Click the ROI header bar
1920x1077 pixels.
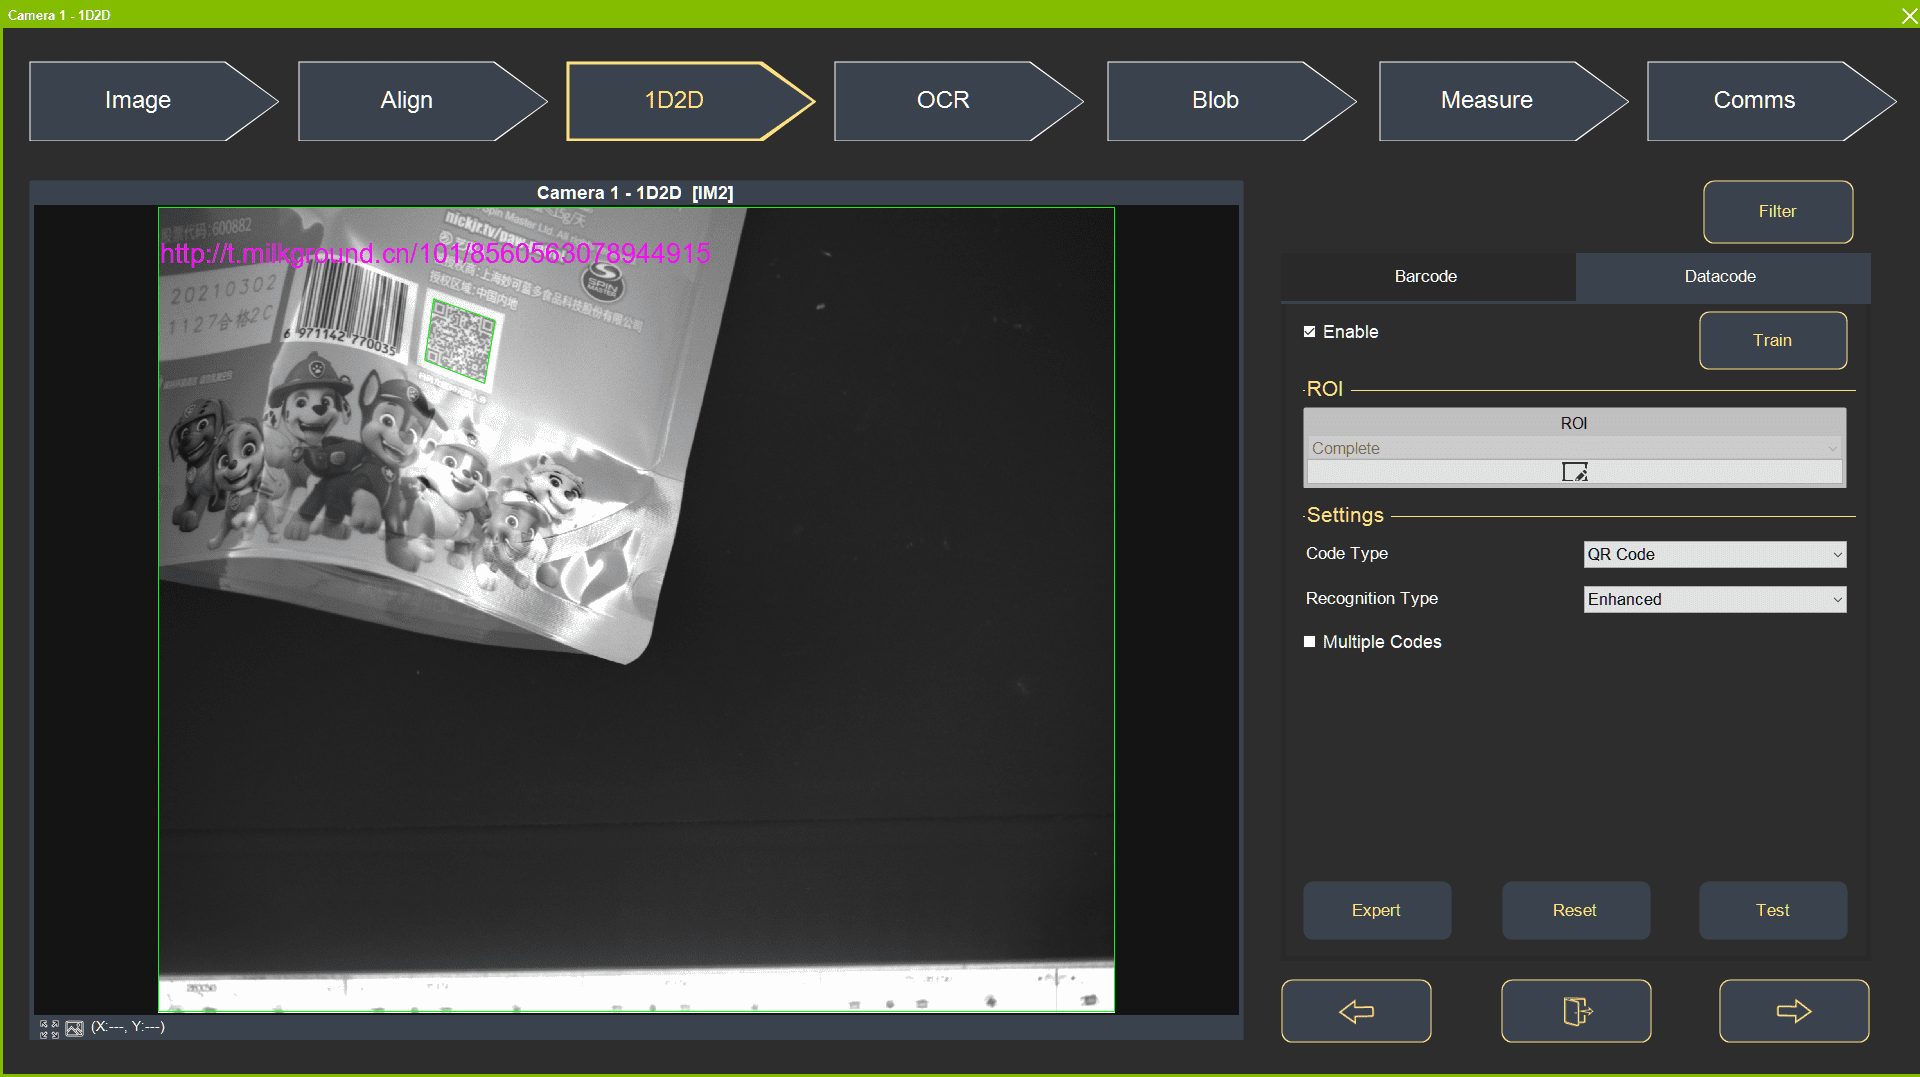[x=1574, y=423]
